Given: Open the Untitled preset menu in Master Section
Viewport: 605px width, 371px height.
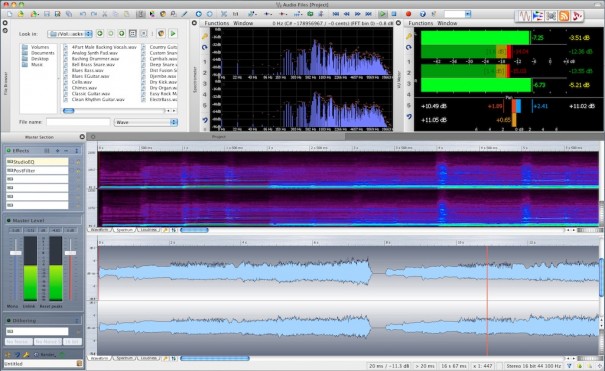Looking at the screenshot, I should tap(79, 363).
